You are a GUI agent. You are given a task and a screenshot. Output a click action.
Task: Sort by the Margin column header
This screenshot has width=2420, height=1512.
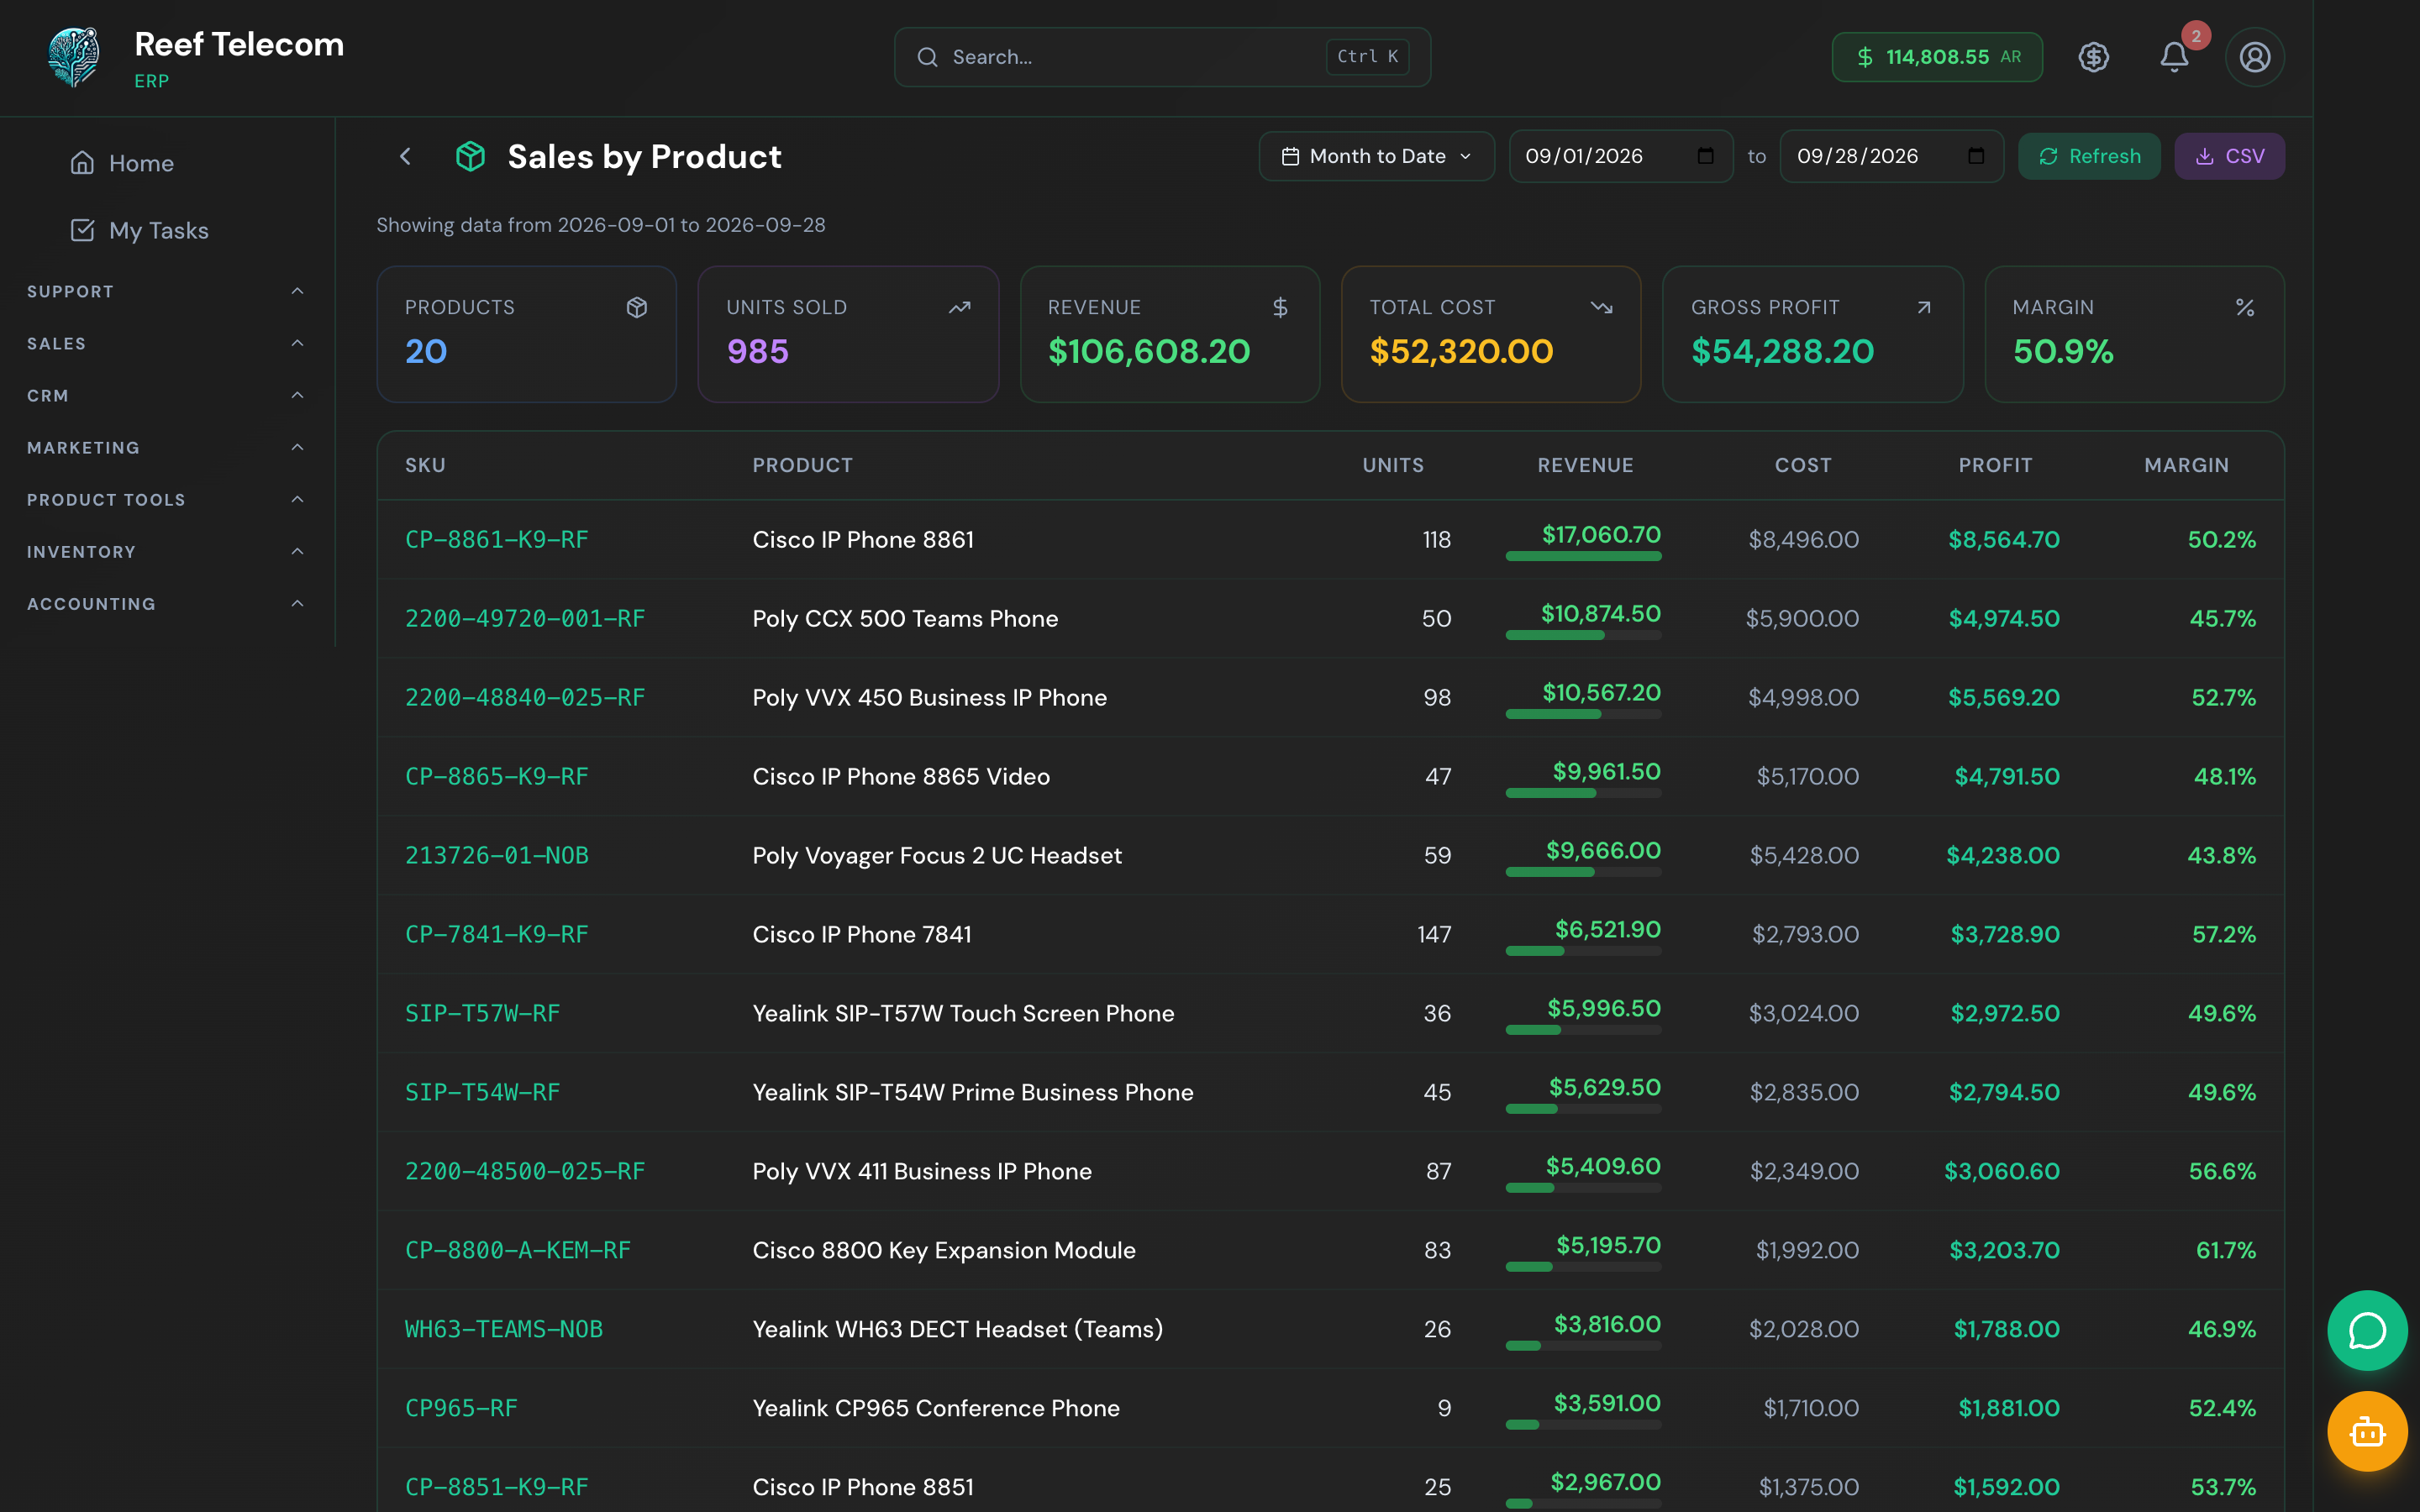click(2186, 465)
